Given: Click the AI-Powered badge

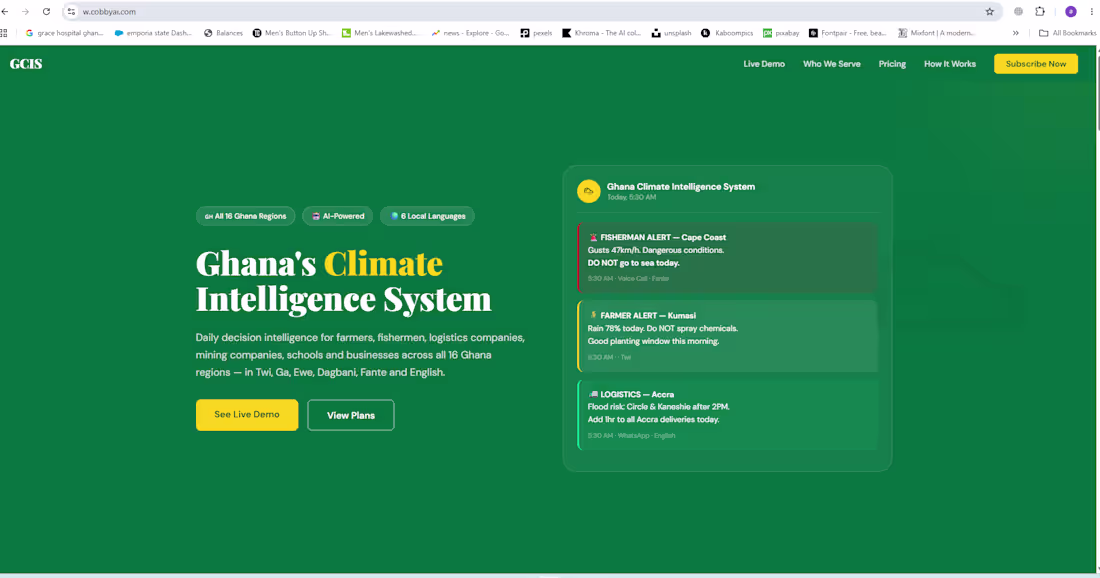Looking at the screenshot, I should point(337,216).
